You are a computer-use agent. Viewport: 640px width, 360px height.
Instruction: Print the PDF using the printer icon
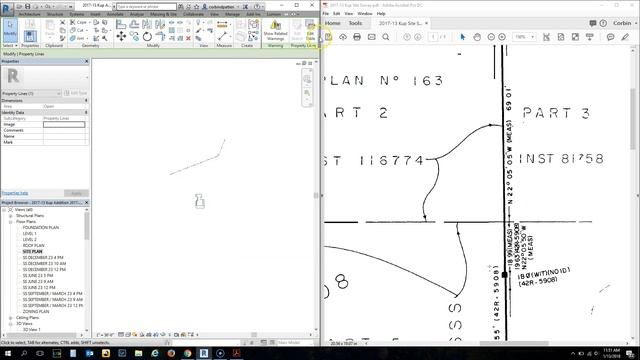click(x=357, y=37)
